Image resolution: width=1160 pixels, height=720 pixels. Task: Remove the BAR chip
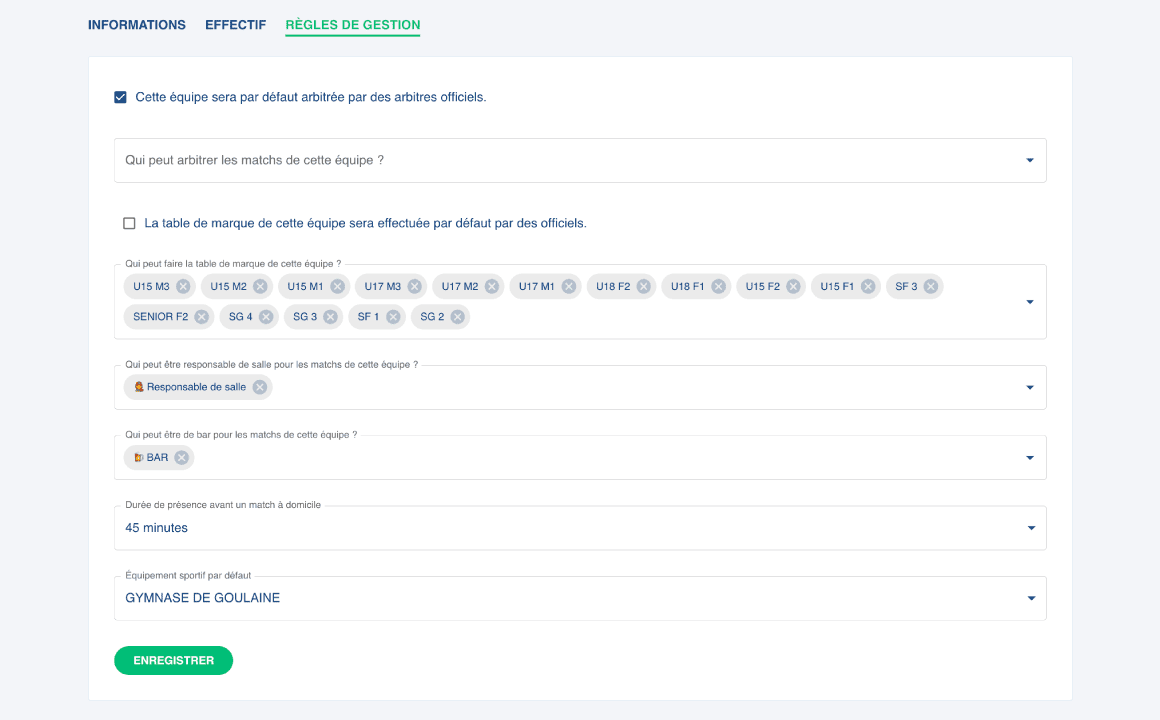click(x=181, y=458)
